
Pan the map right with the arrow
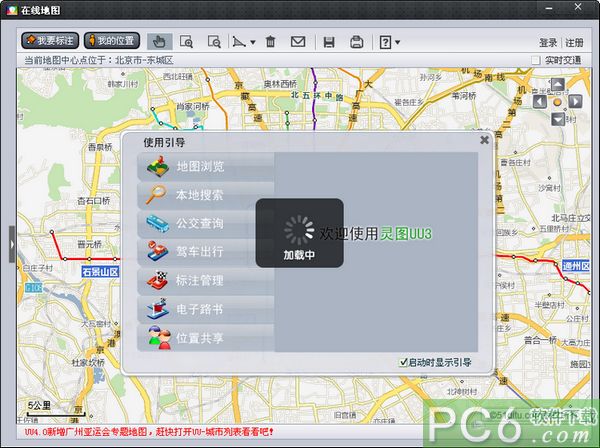576,101
